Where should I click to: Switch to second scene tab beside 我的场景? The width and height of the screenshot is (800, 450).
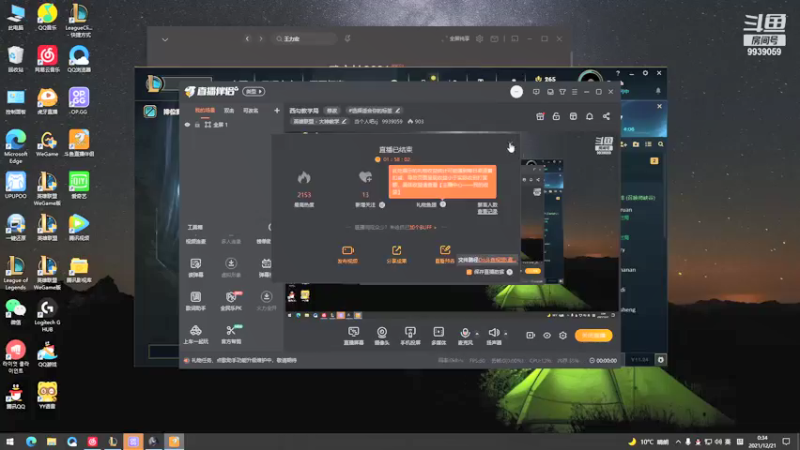(x=229, y=110)
